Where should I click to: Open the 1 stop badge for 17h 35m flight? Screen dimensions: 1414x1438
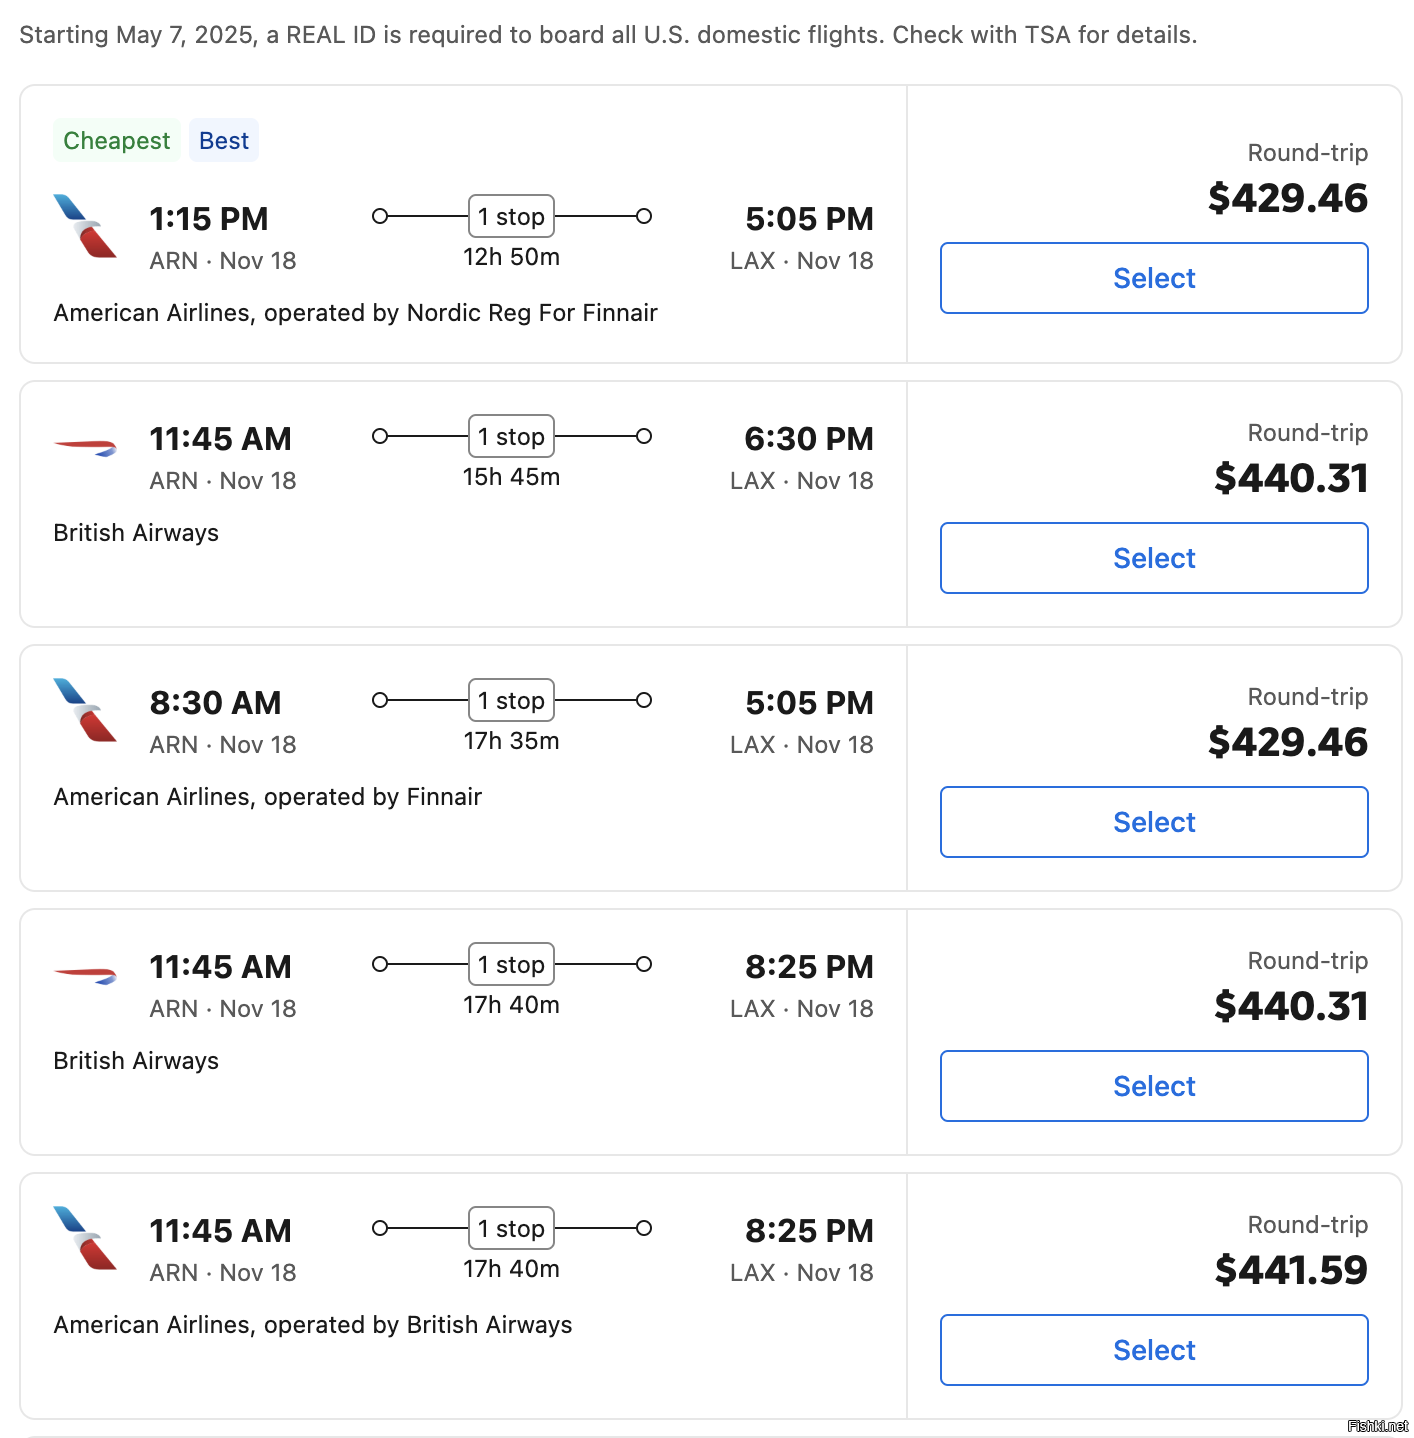click(x=511, y=700)
